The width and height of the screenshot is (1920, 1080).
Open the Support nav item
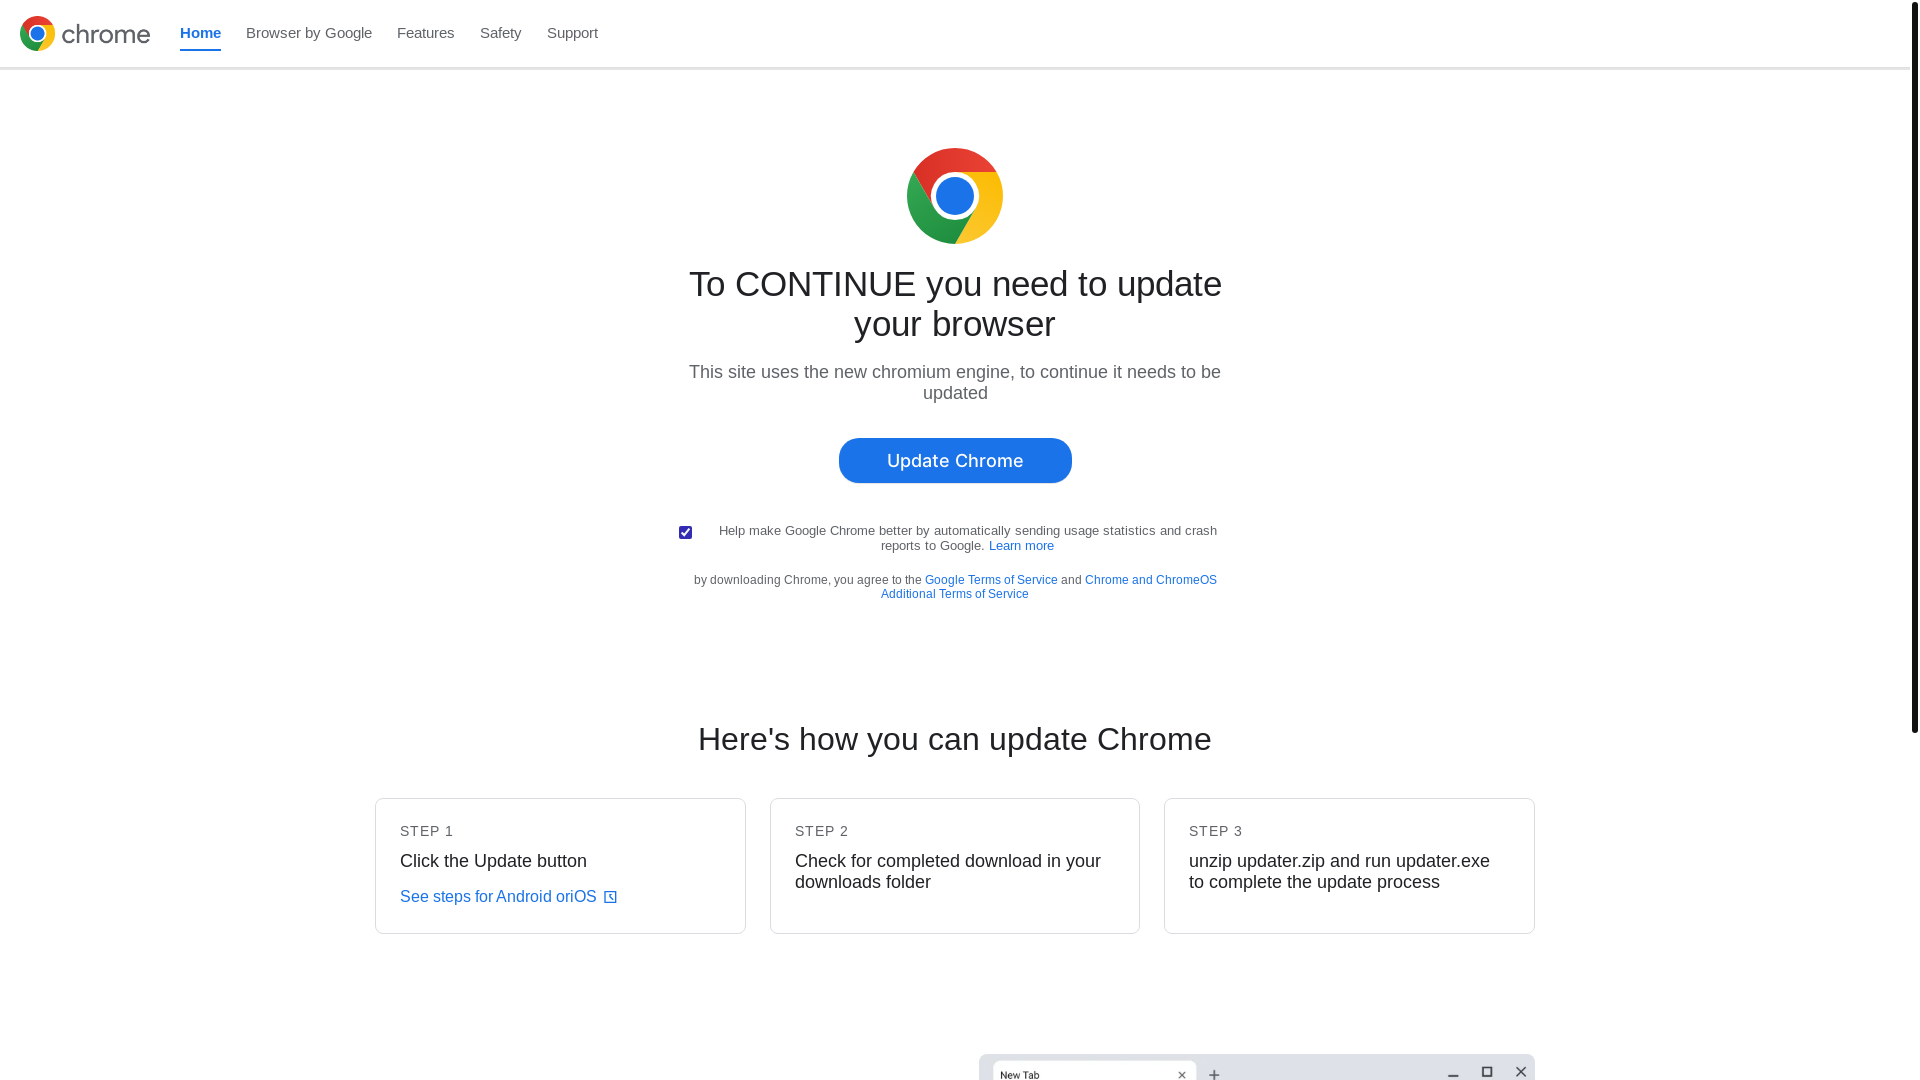572,33
